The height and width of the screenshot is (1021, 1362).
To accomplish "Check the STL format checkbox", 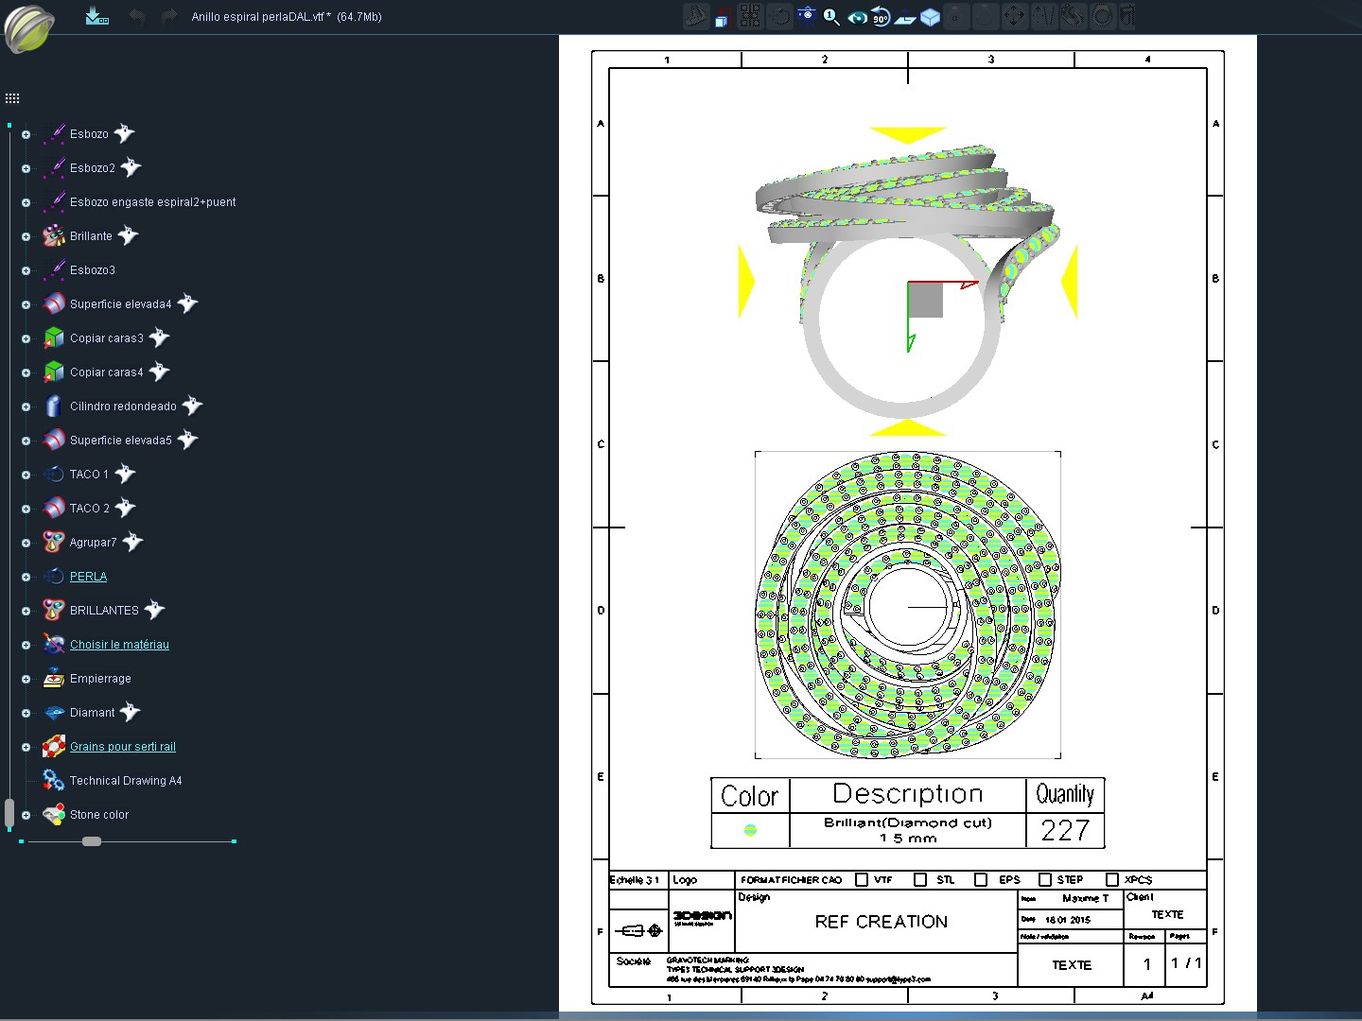I will click(x=920, y=880).
